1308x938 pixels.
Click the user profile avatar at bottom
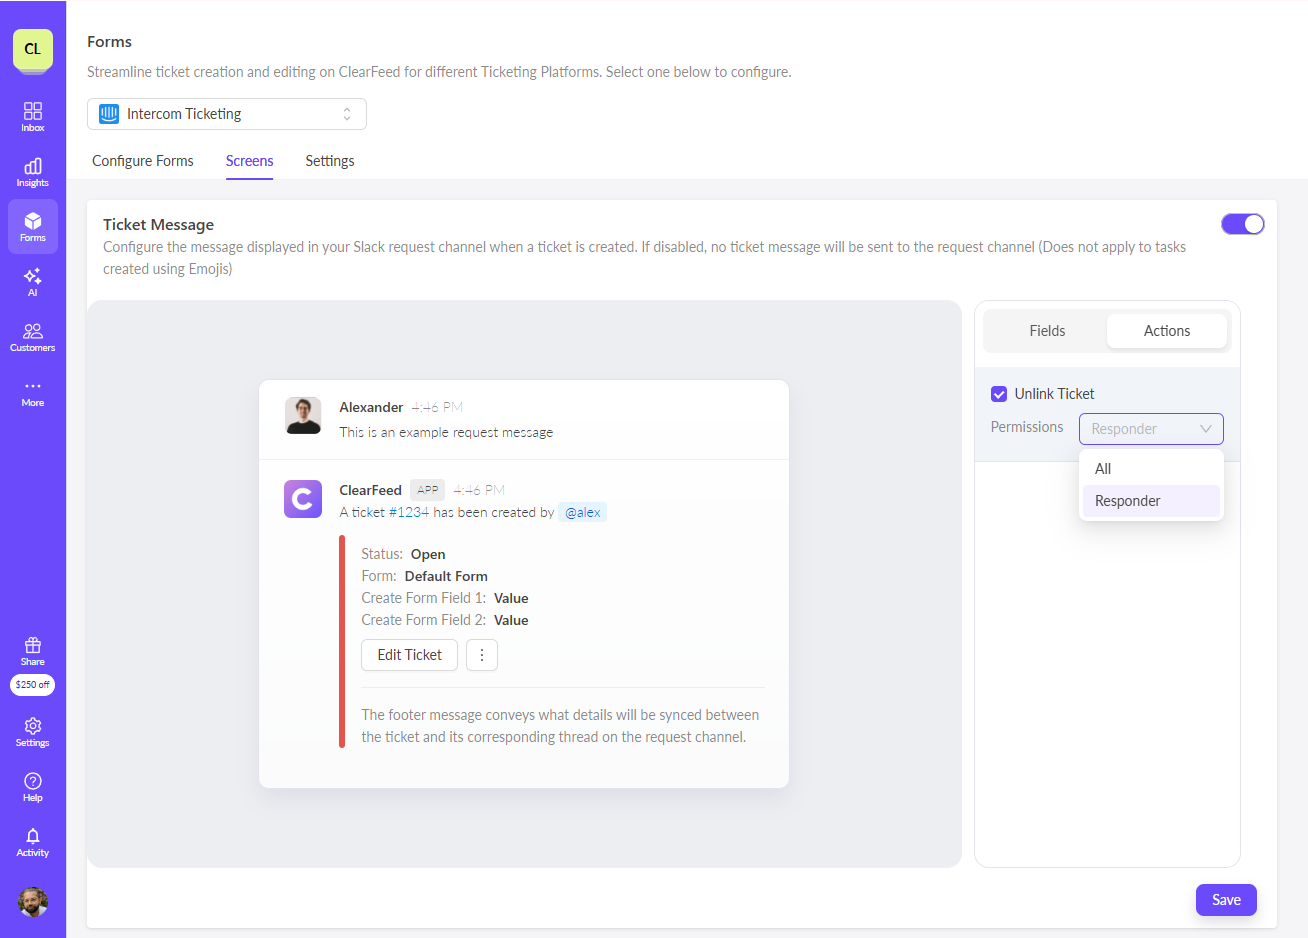click(33, 902)
